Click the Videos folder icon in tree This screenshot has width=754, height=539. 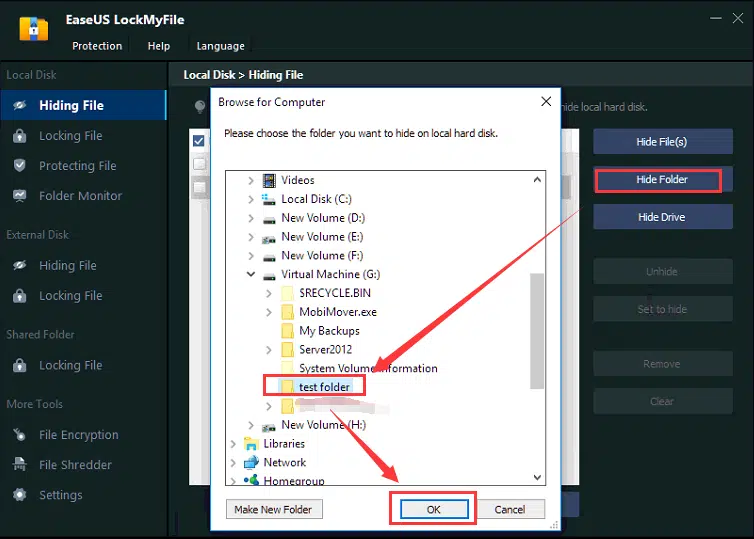click(x=269, y=180)
